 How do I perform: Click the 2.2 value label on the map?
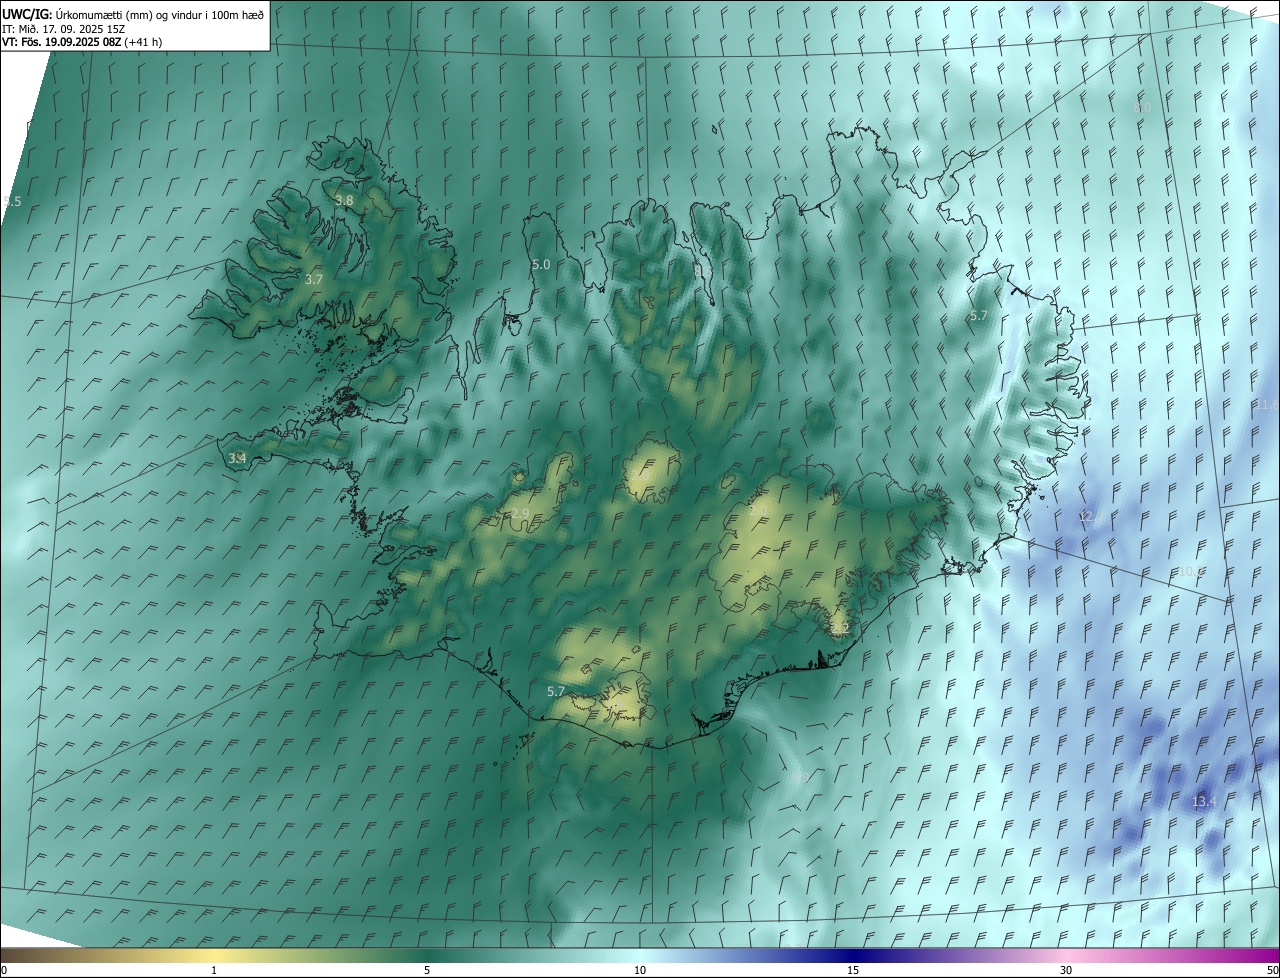[840, 629]
